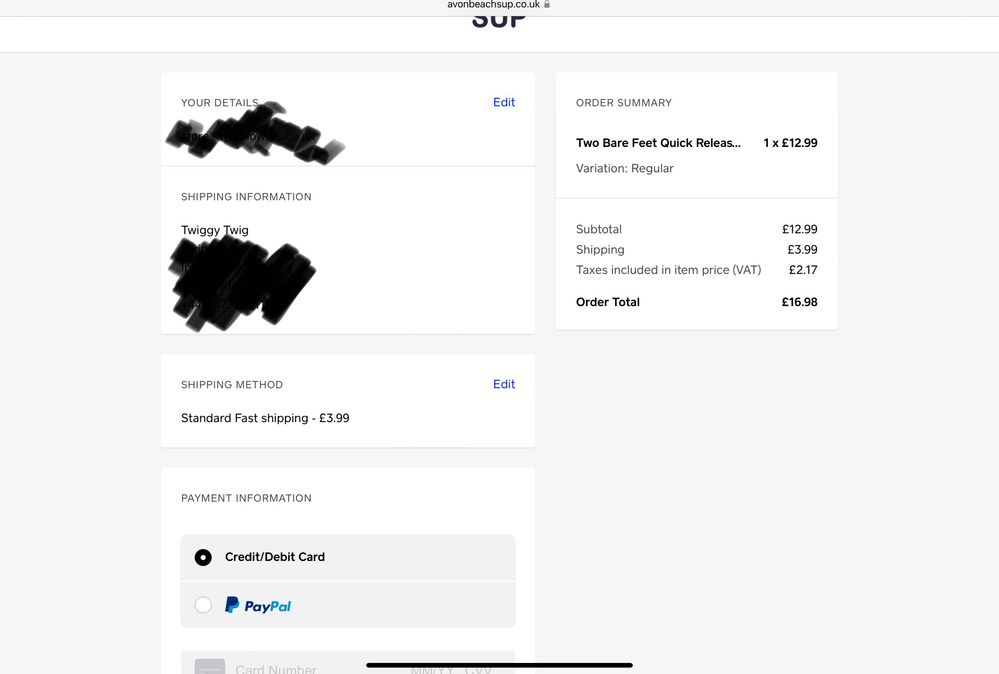999x674 pixels.
Task: Click the Payment Information heading
Action: [246, 498]
